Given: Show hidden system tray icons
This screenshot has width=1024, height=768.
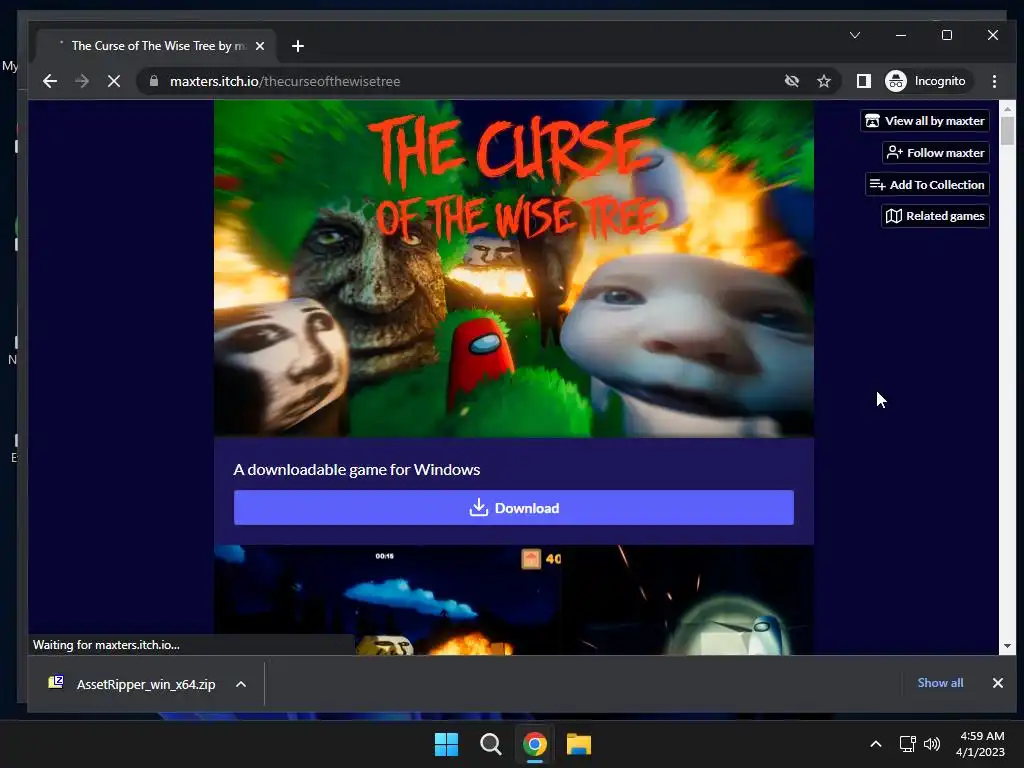Looking at the screenshot, I should 876,744.
